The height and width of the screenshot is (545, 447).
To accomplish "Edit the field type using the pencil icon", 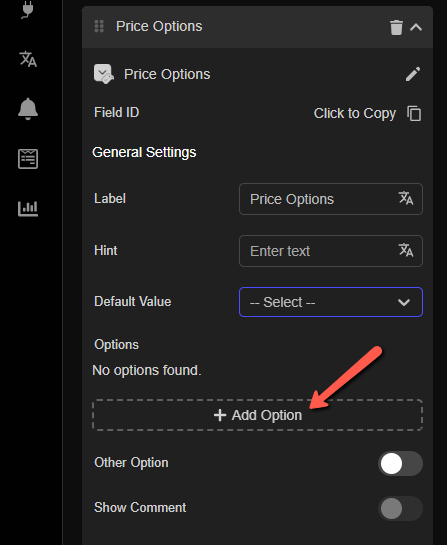I will (413, 74).
